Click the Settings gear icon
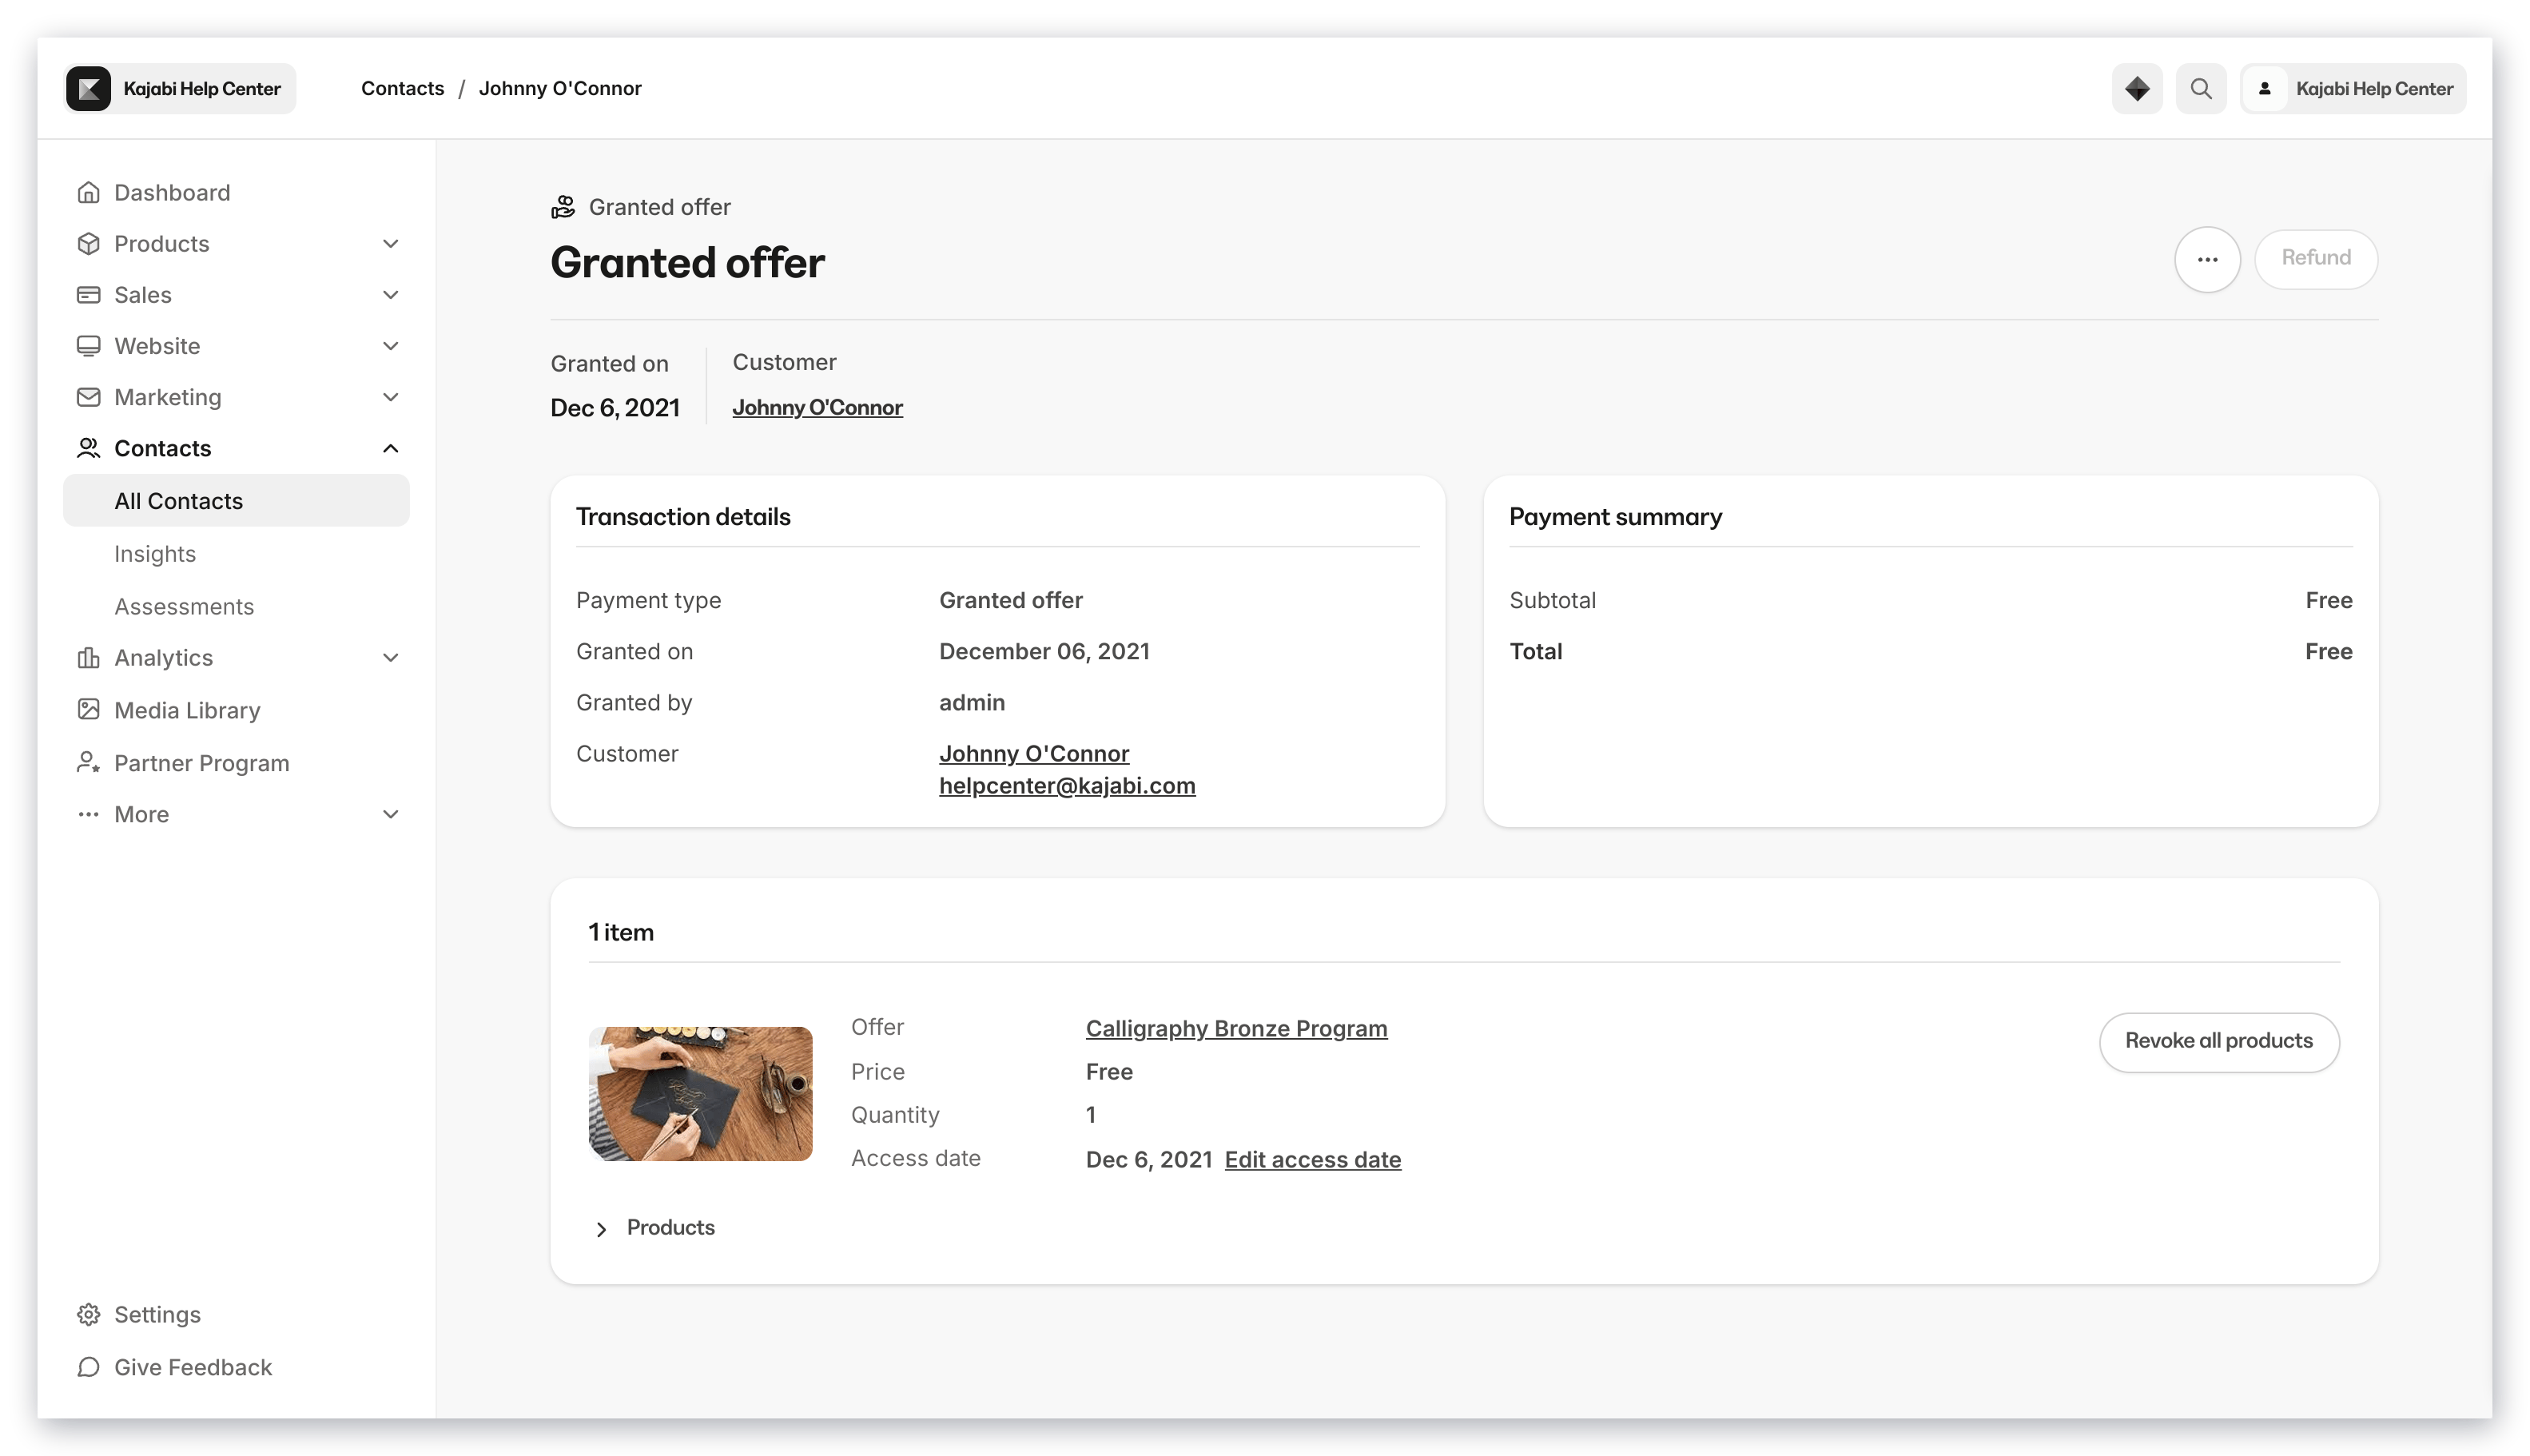The width and height of the screenshot is (2530, 1456). click(88, 1314)
